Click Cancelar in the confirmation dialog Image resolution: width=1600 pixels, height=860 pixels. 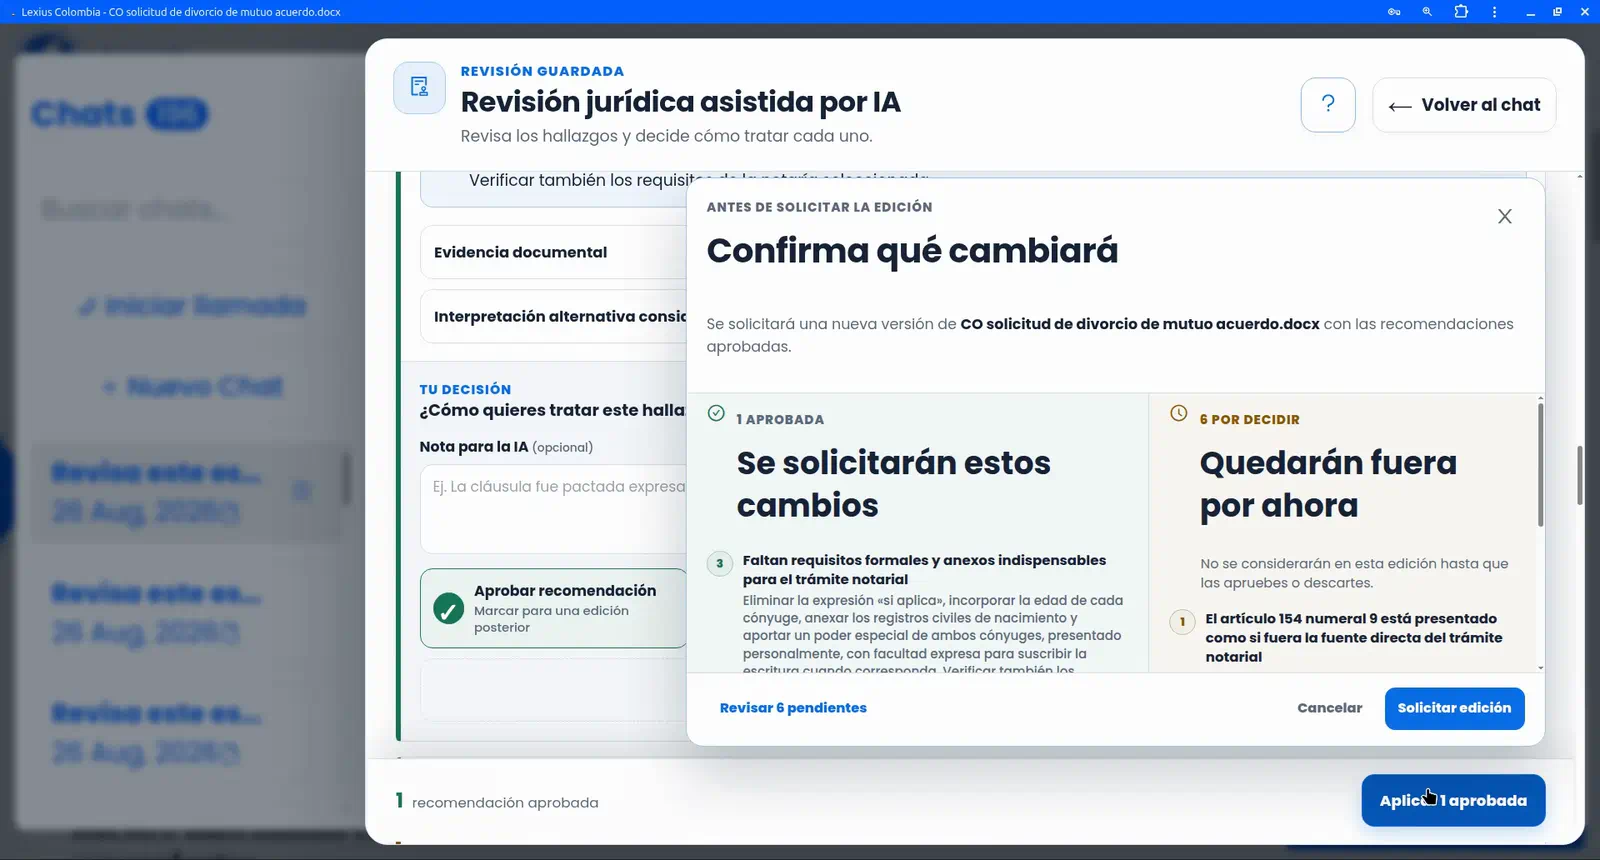coord(1329,708)
